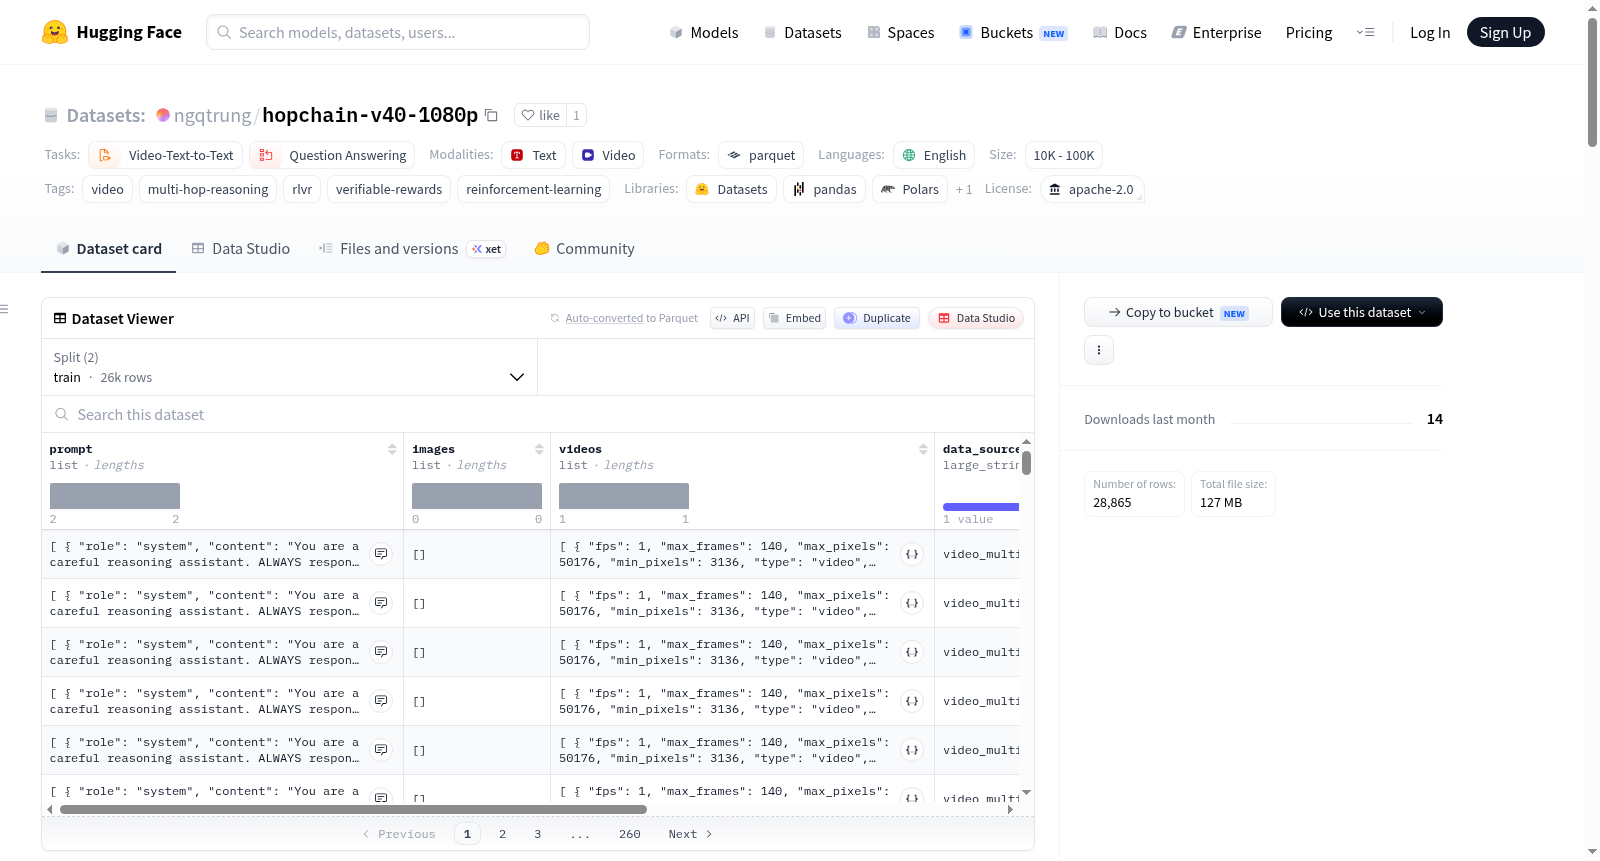Open chat view for fifth prompt row
This screenshot has height=861, width=1600.
coord(381,749)
